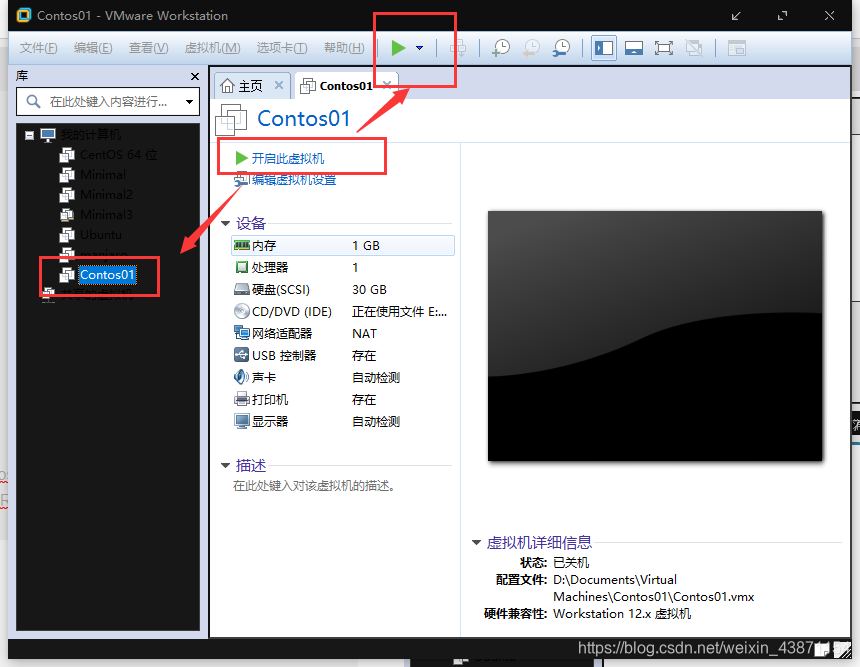Open the 虚拟机(M) menu

click(x=212, y=48)
